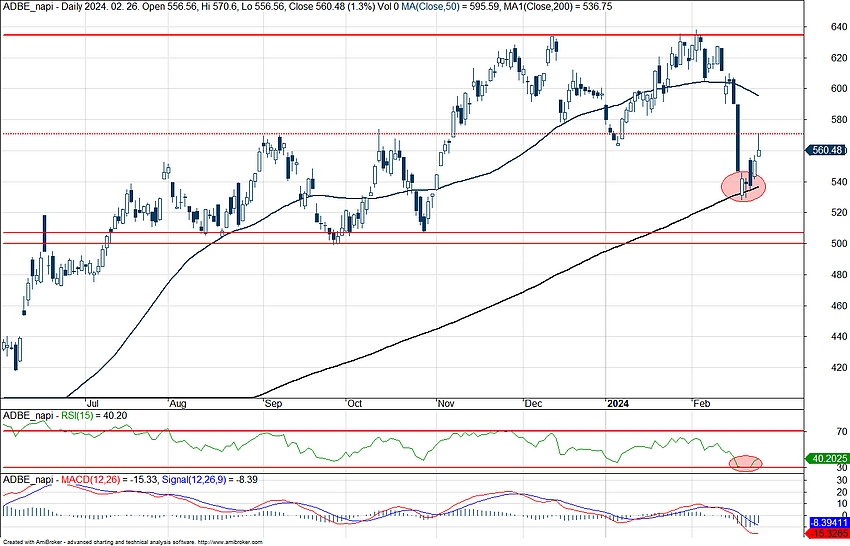Click the 20 axis label in MACD pane
The image size is (850, 546).
tap(842, 492)
